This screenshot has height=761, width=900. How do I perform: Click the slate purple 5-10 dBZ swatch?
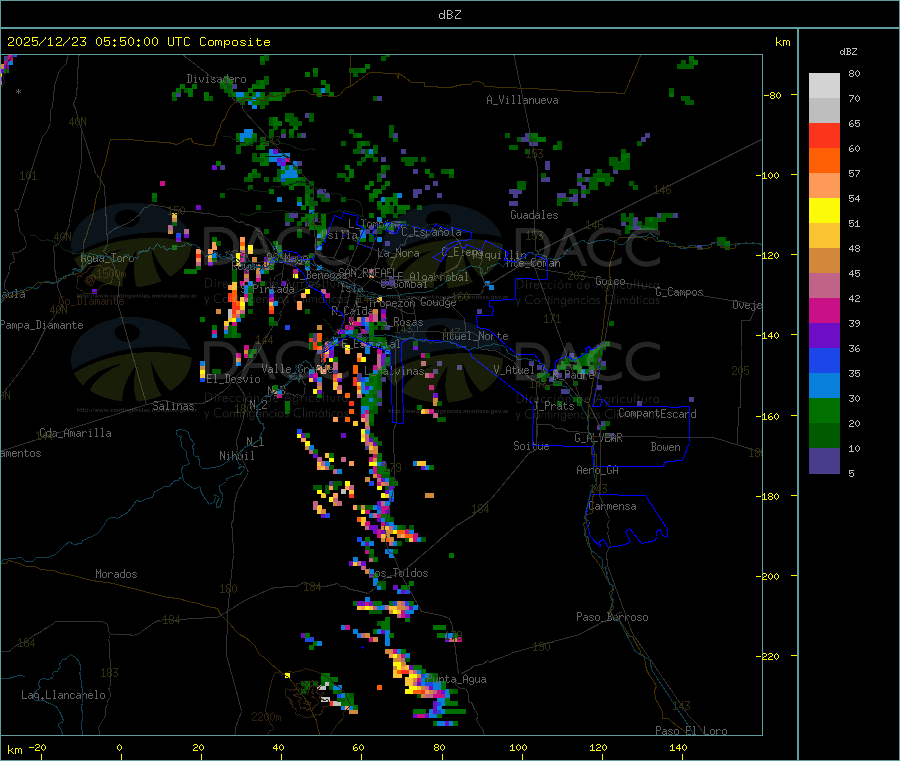[824, 461]
